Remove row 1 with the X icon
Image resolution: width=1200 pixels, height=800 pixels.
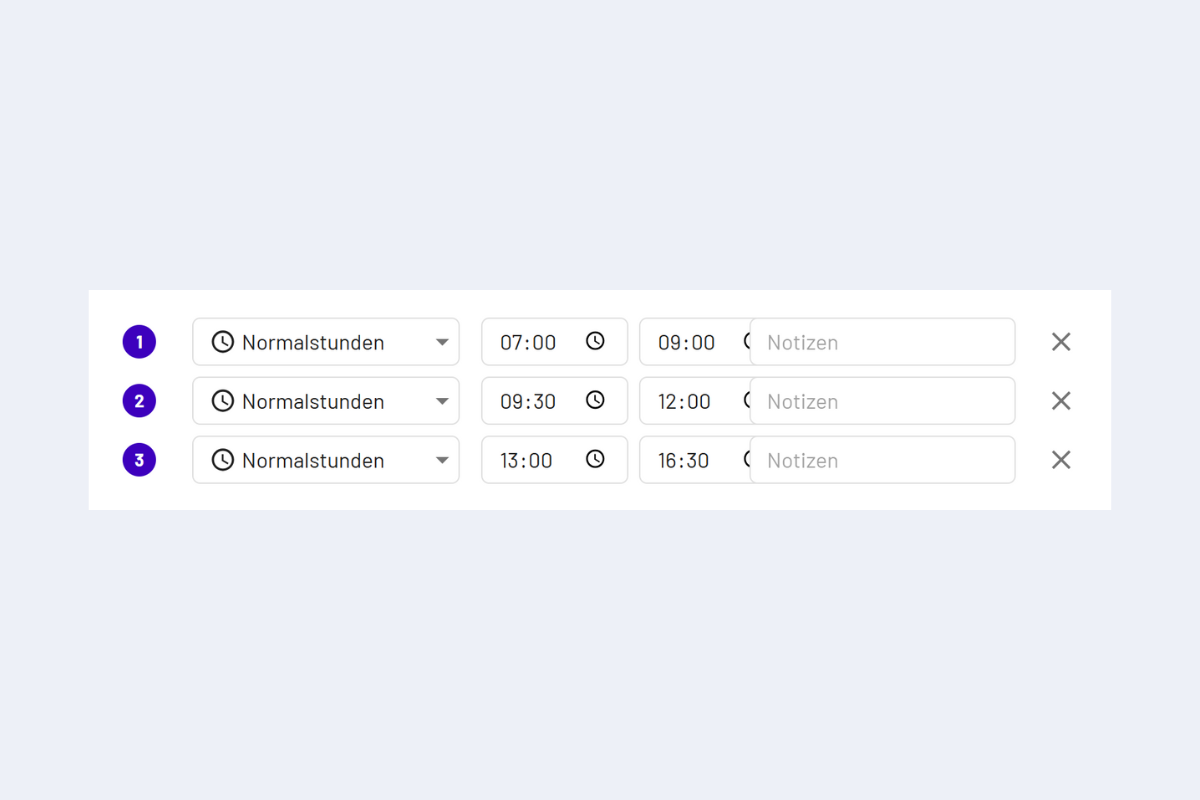tap(1061, 342)
